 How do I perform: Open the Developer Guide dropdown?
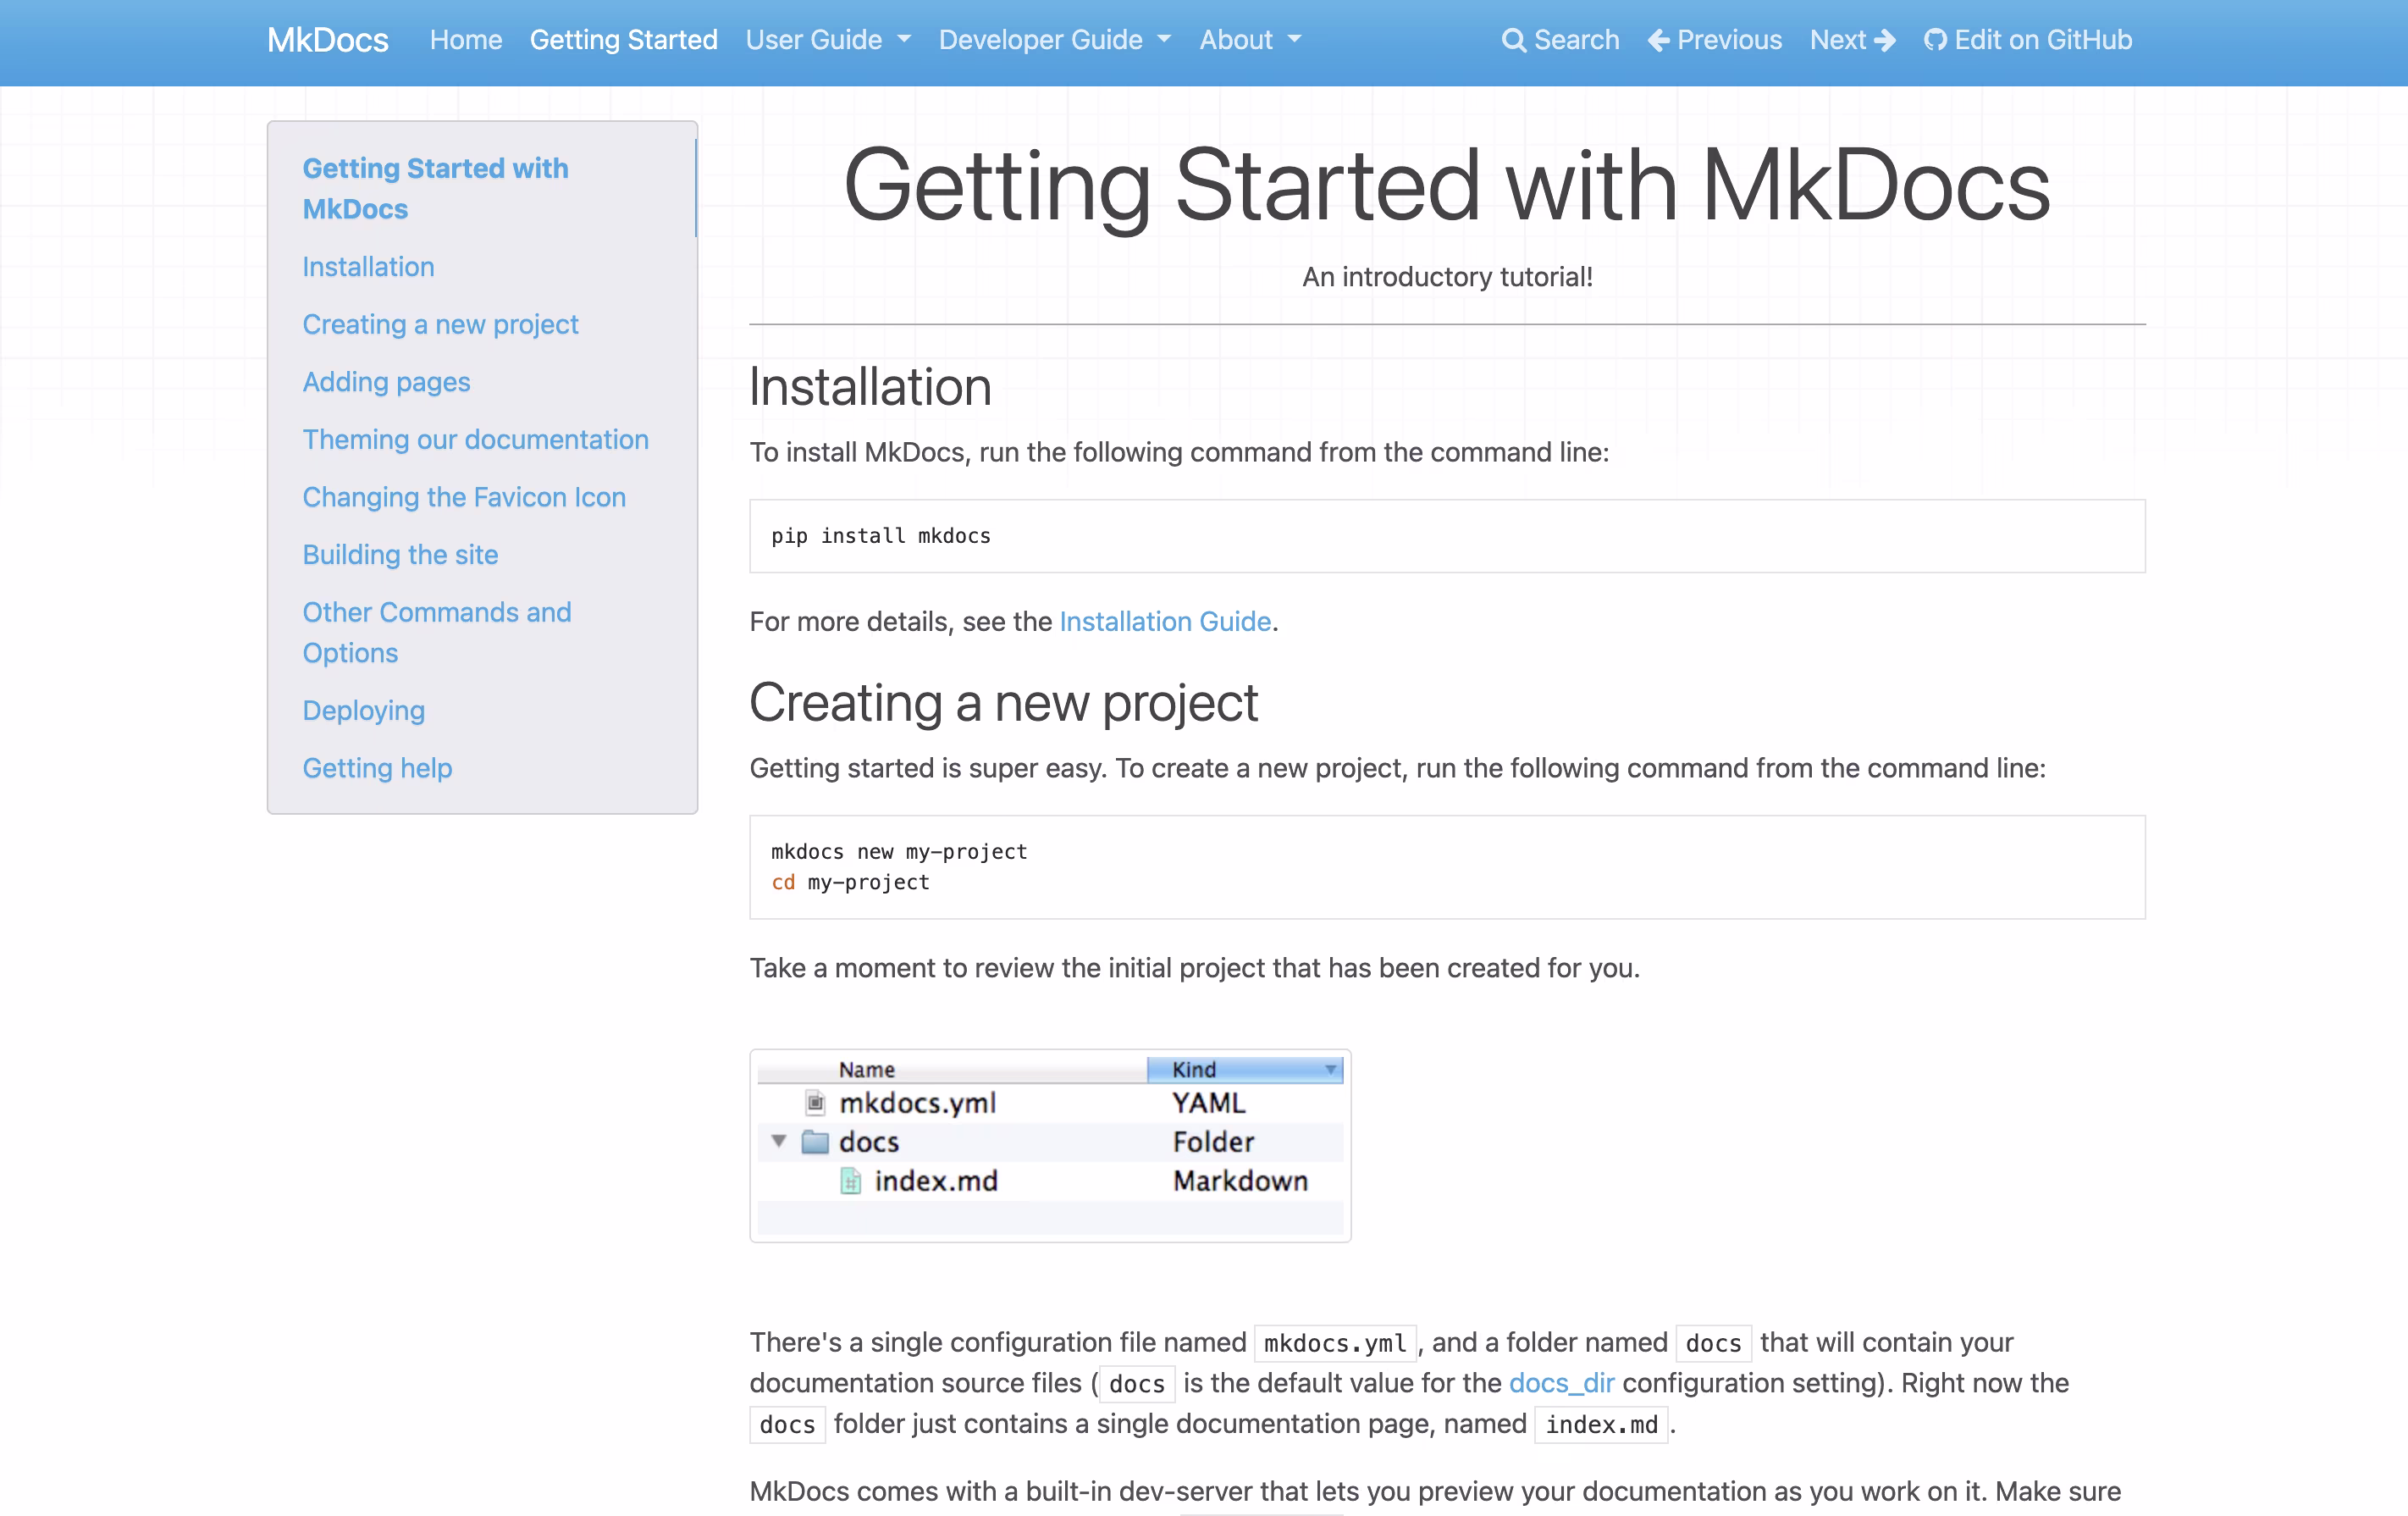1054,40
